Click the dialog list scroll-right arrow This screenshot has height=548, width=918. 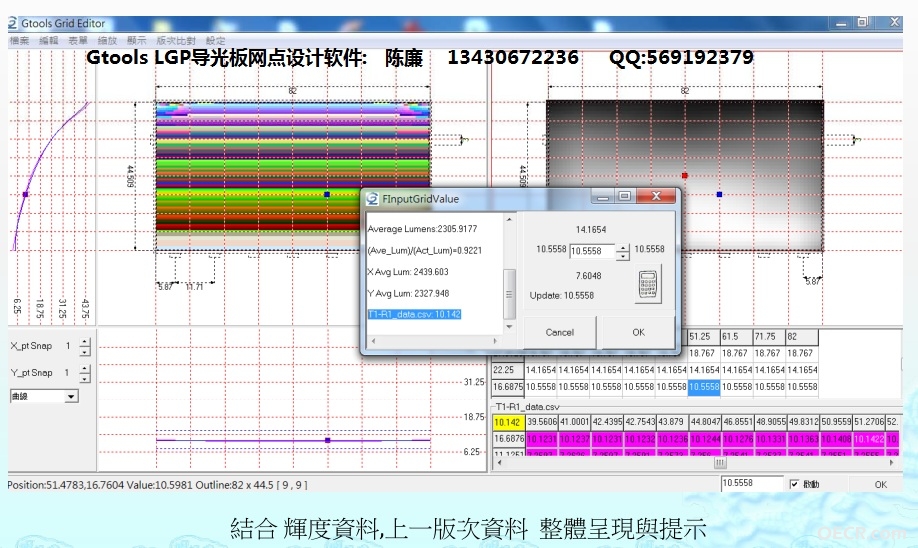[x=495, y=340]
